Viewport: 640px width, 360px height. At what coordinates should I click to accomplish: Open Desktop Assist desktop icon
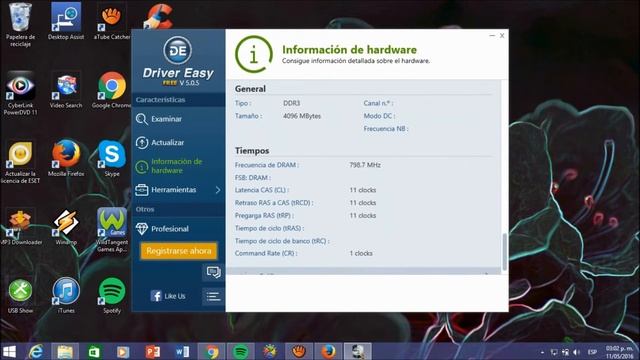pyautogui.click(x=66, y=21)
